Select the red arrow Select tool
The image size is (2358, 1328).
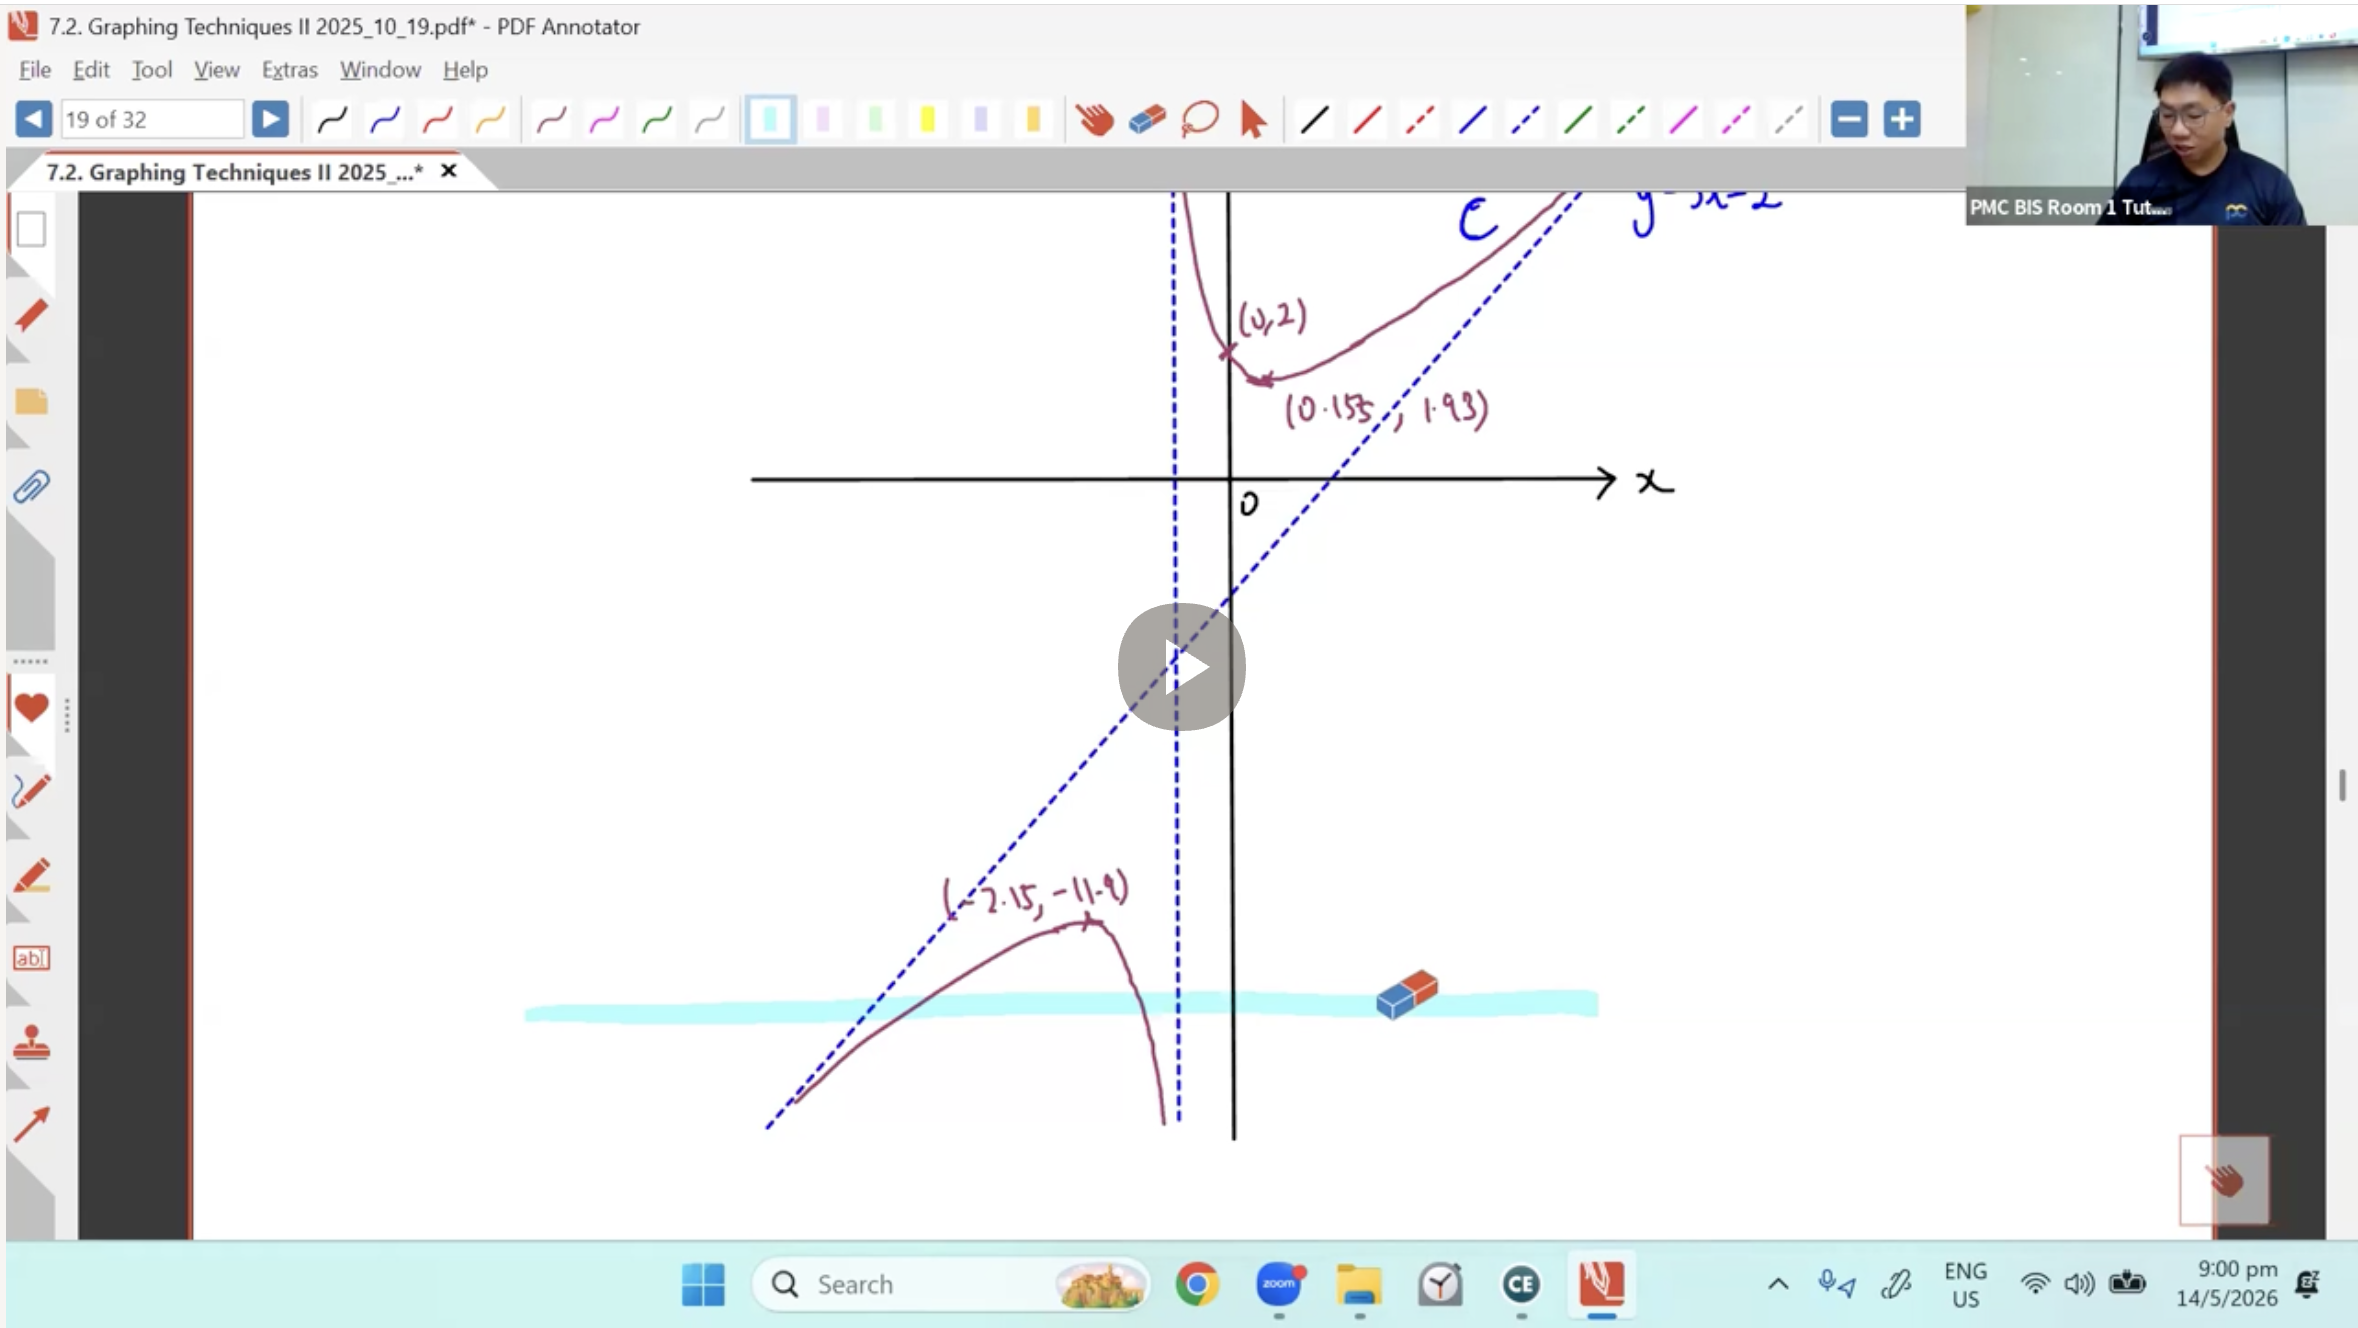pyautogui.click(x=1252, y=120)
